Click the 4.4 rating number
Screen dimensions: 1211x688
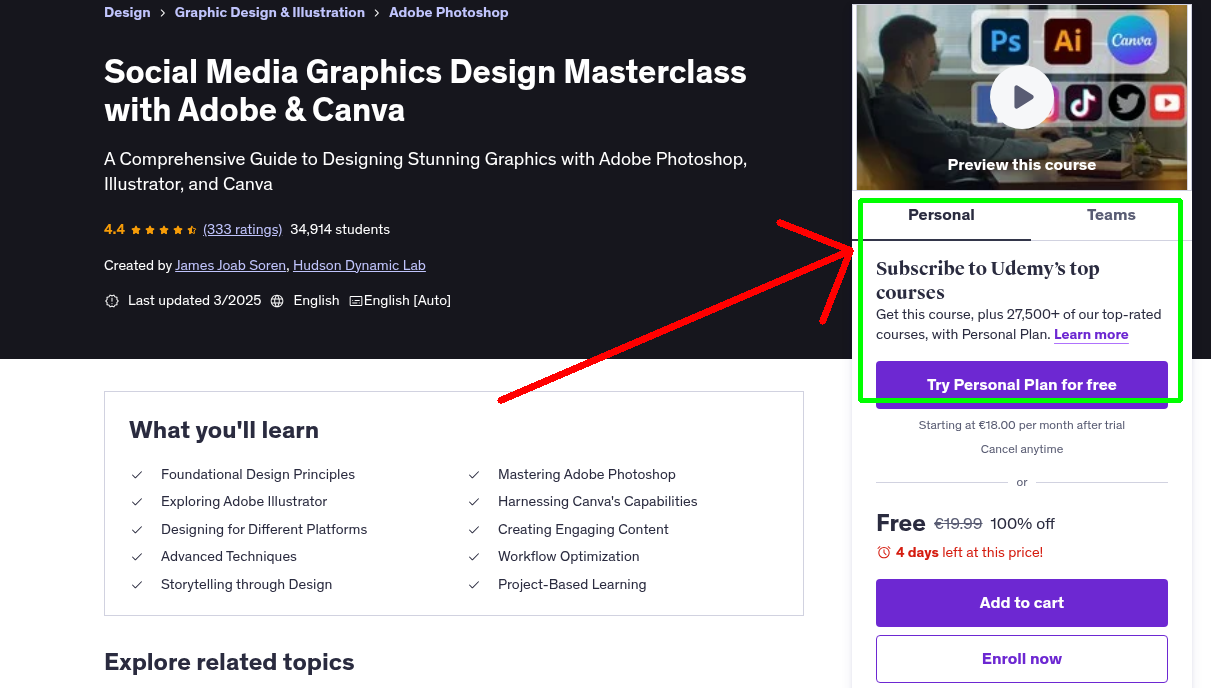click(x=114, y=229)
